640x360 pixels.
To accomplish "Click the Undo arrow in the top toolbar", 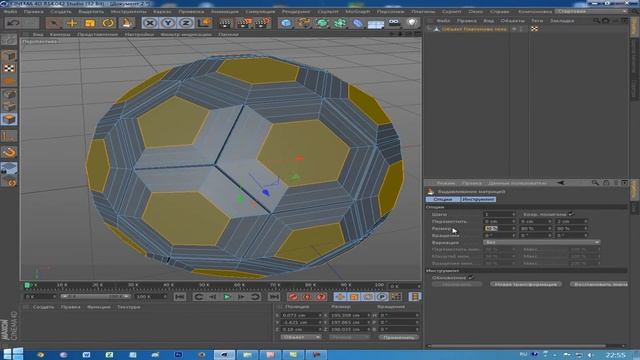I will (13, 23).
